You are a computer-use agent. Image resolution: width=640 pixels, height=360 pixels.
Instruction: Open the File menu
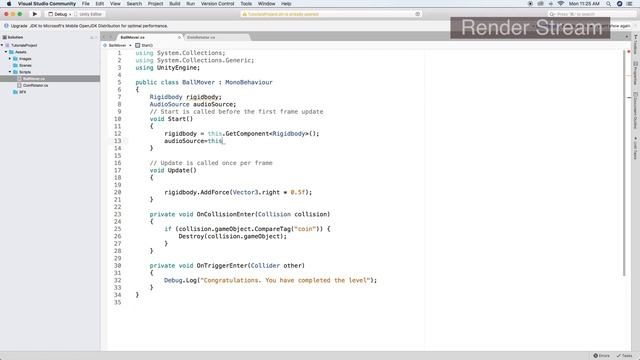pos(85,3)
